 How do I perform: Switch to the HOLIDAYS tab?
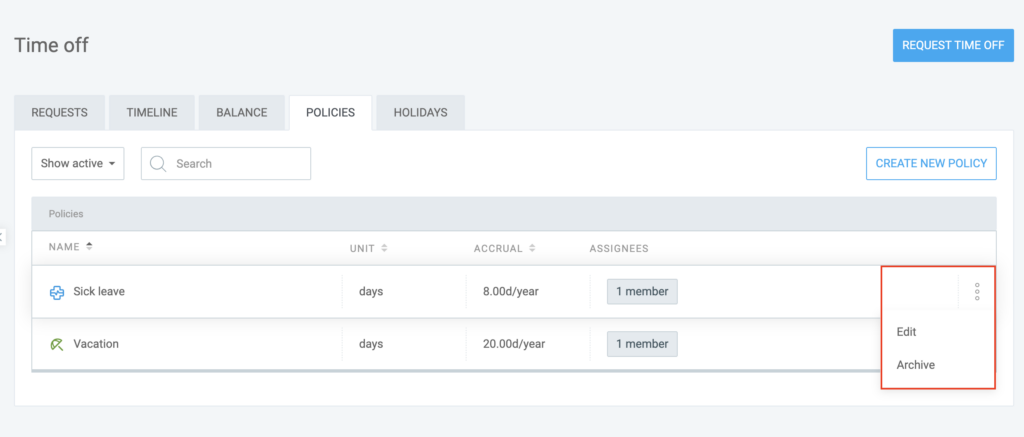click(x=421, y=112)
